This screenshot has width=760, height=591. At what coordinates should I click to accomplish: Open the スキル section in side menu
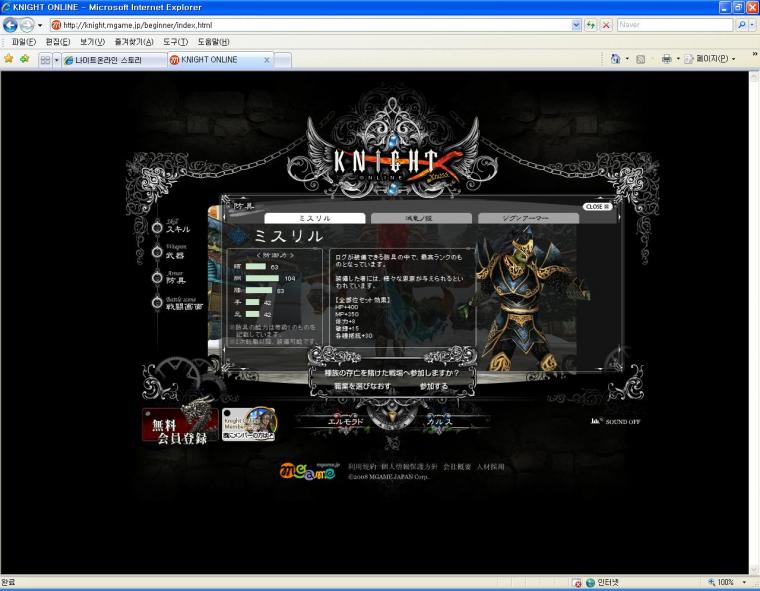tap(178, 229)
